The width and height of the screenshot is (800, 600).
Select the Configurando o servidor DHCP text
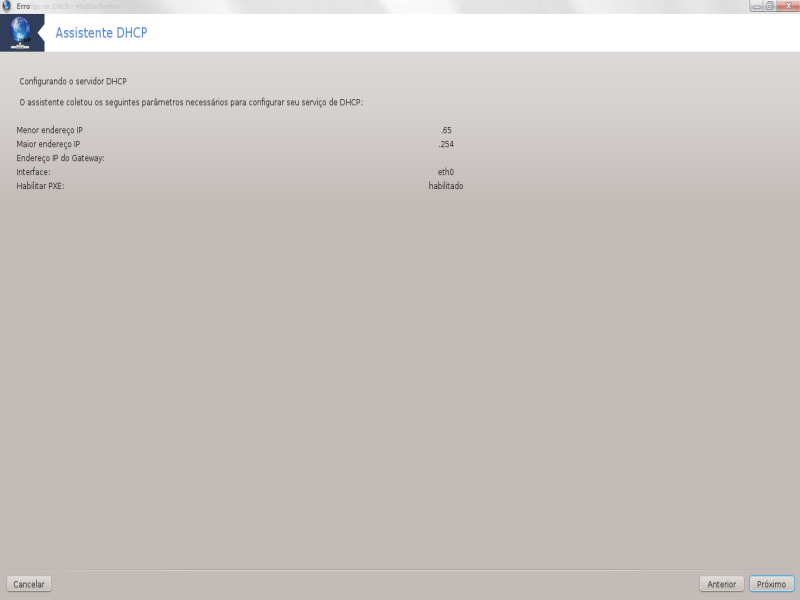point(73,81)
